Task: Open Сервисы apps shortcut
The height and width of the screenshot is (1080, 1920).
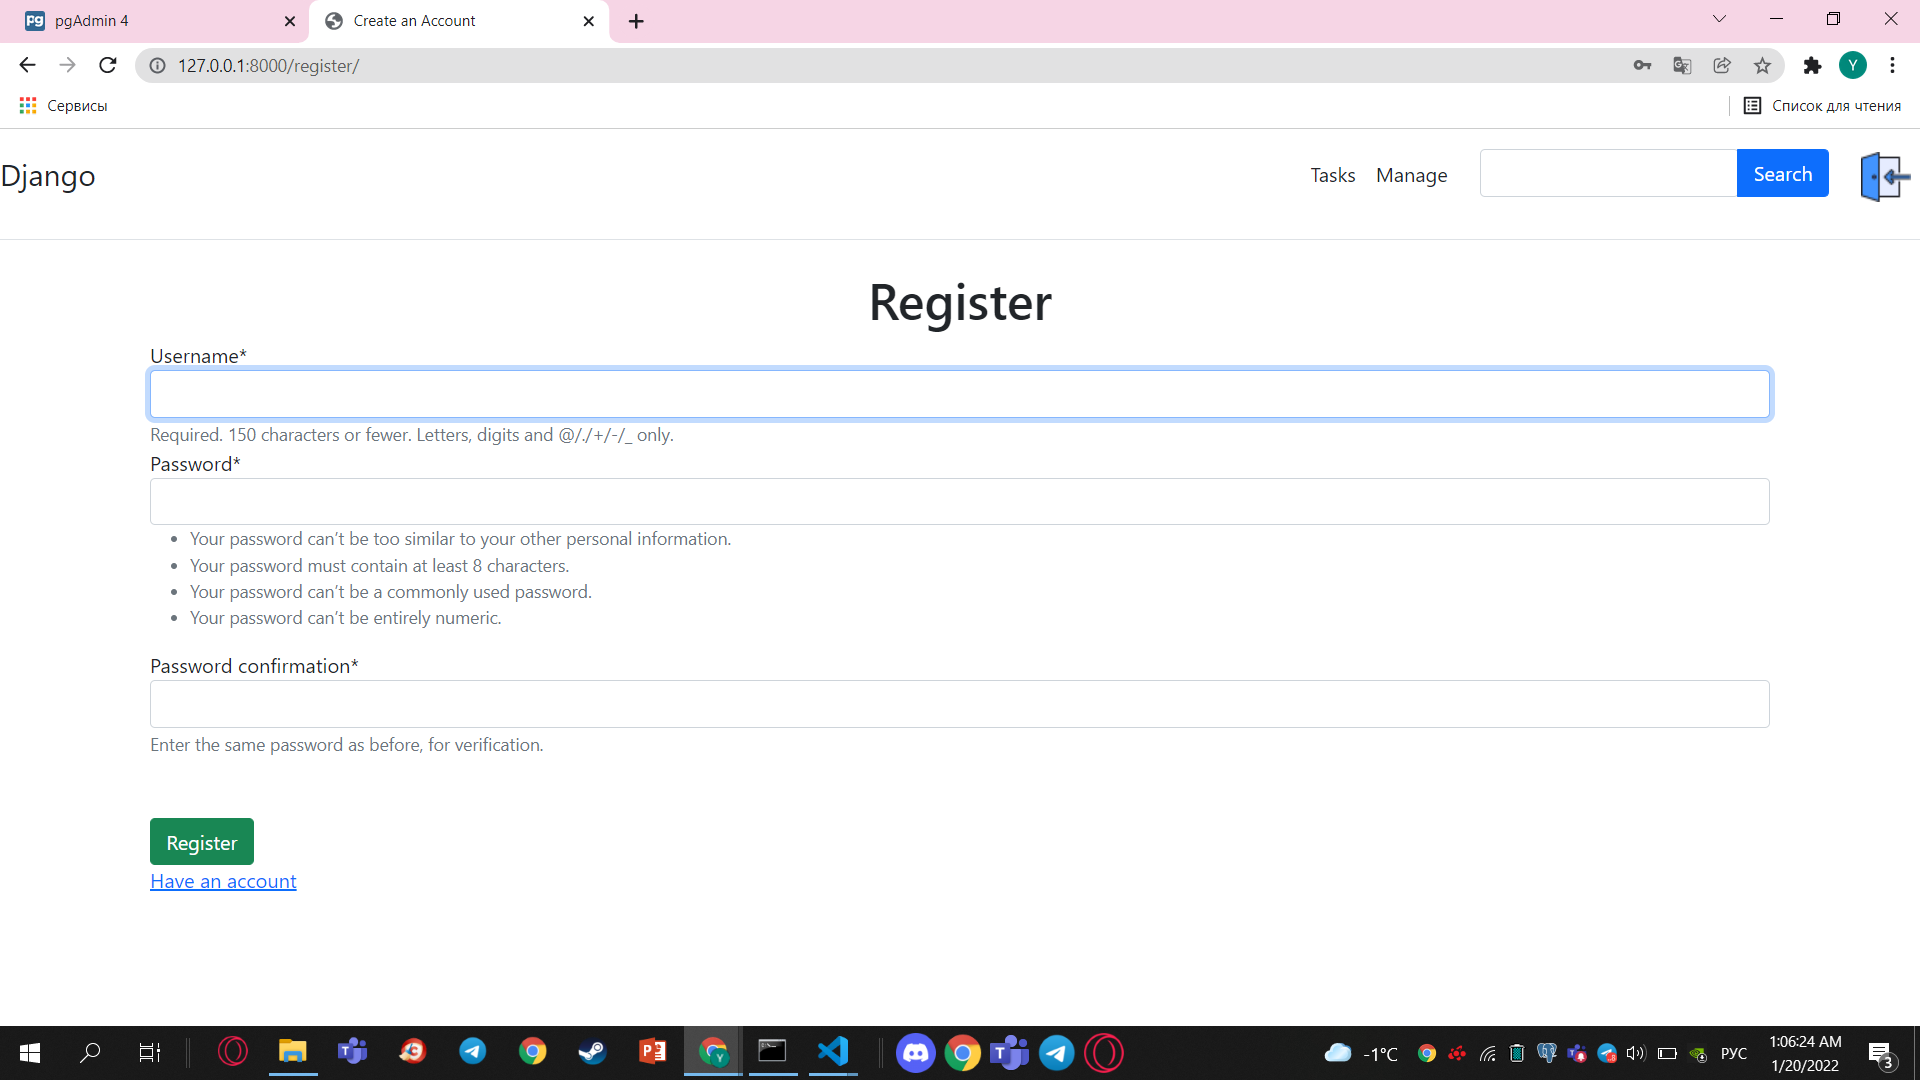Action: (63, 105)
